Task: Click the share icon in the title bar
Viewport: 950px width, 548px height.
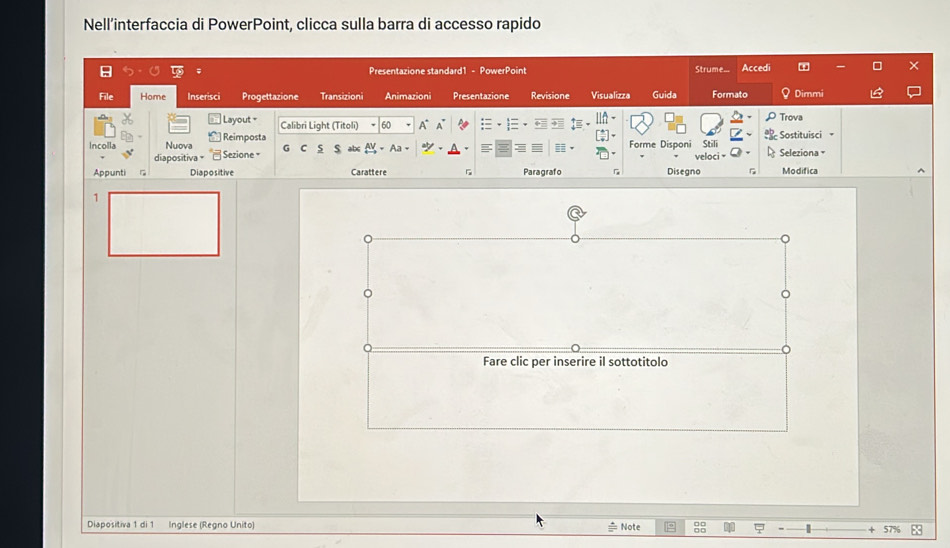Action: click(x=877, y=94)
